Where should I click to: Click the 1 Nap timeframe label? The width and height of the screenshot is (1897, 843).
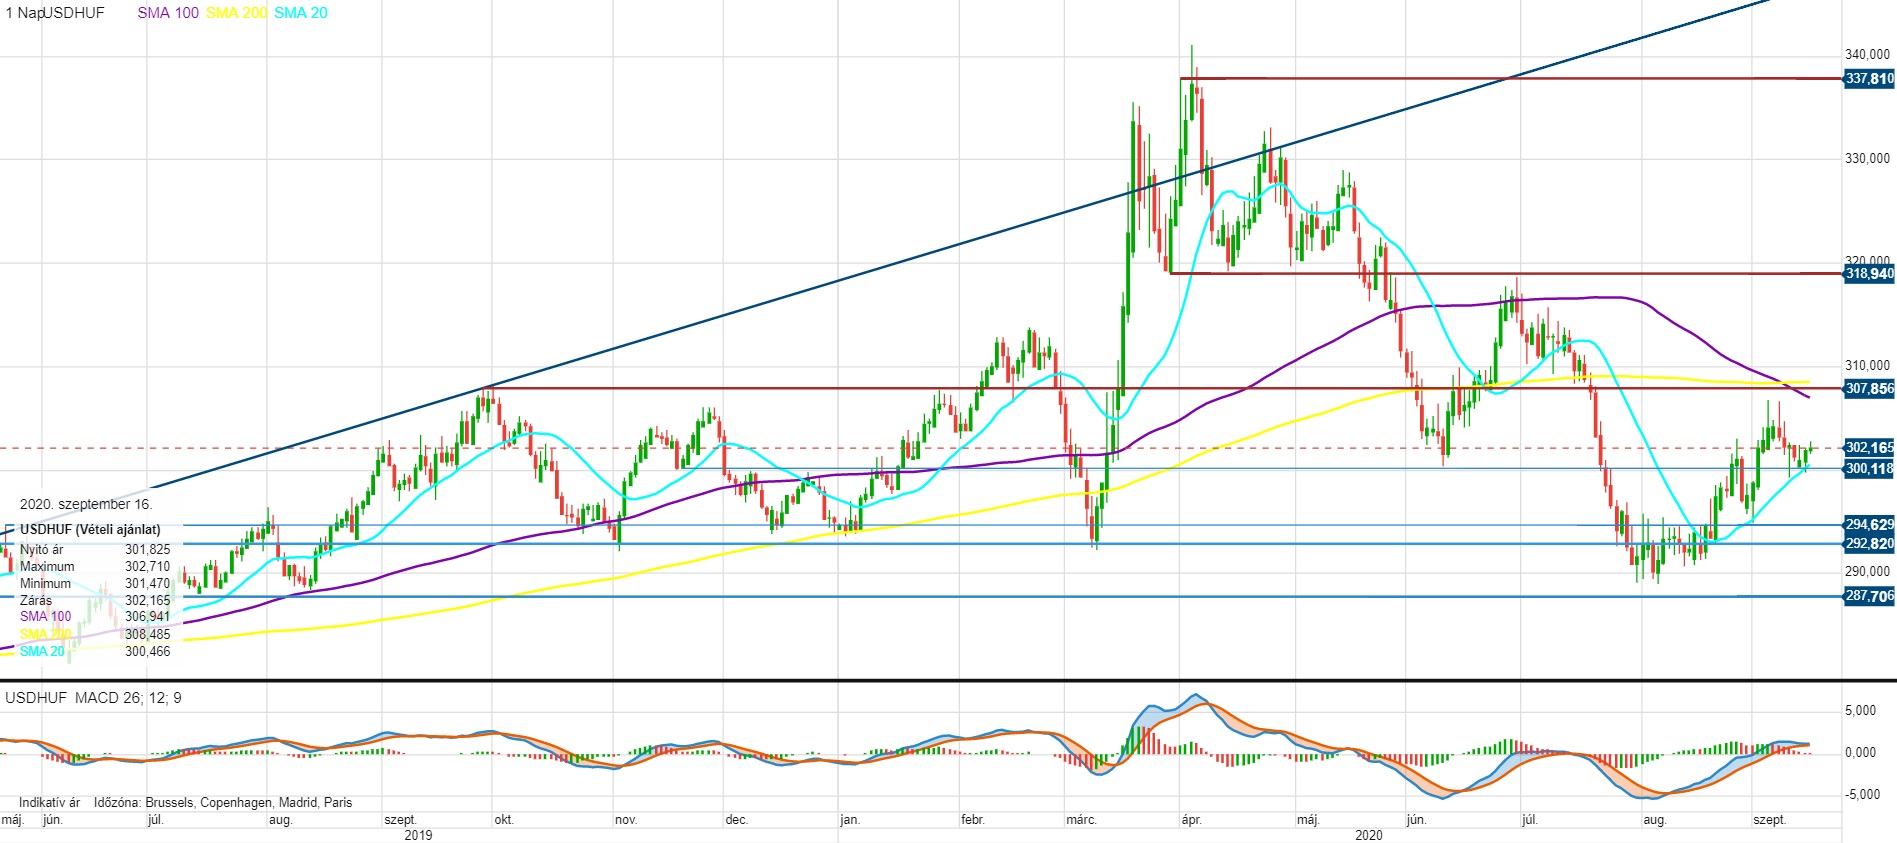pos(23,13)
